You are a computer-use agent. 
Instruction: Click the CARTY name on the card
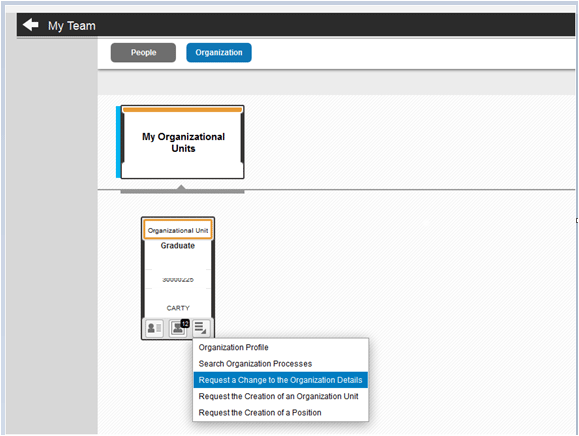point(178,308)
